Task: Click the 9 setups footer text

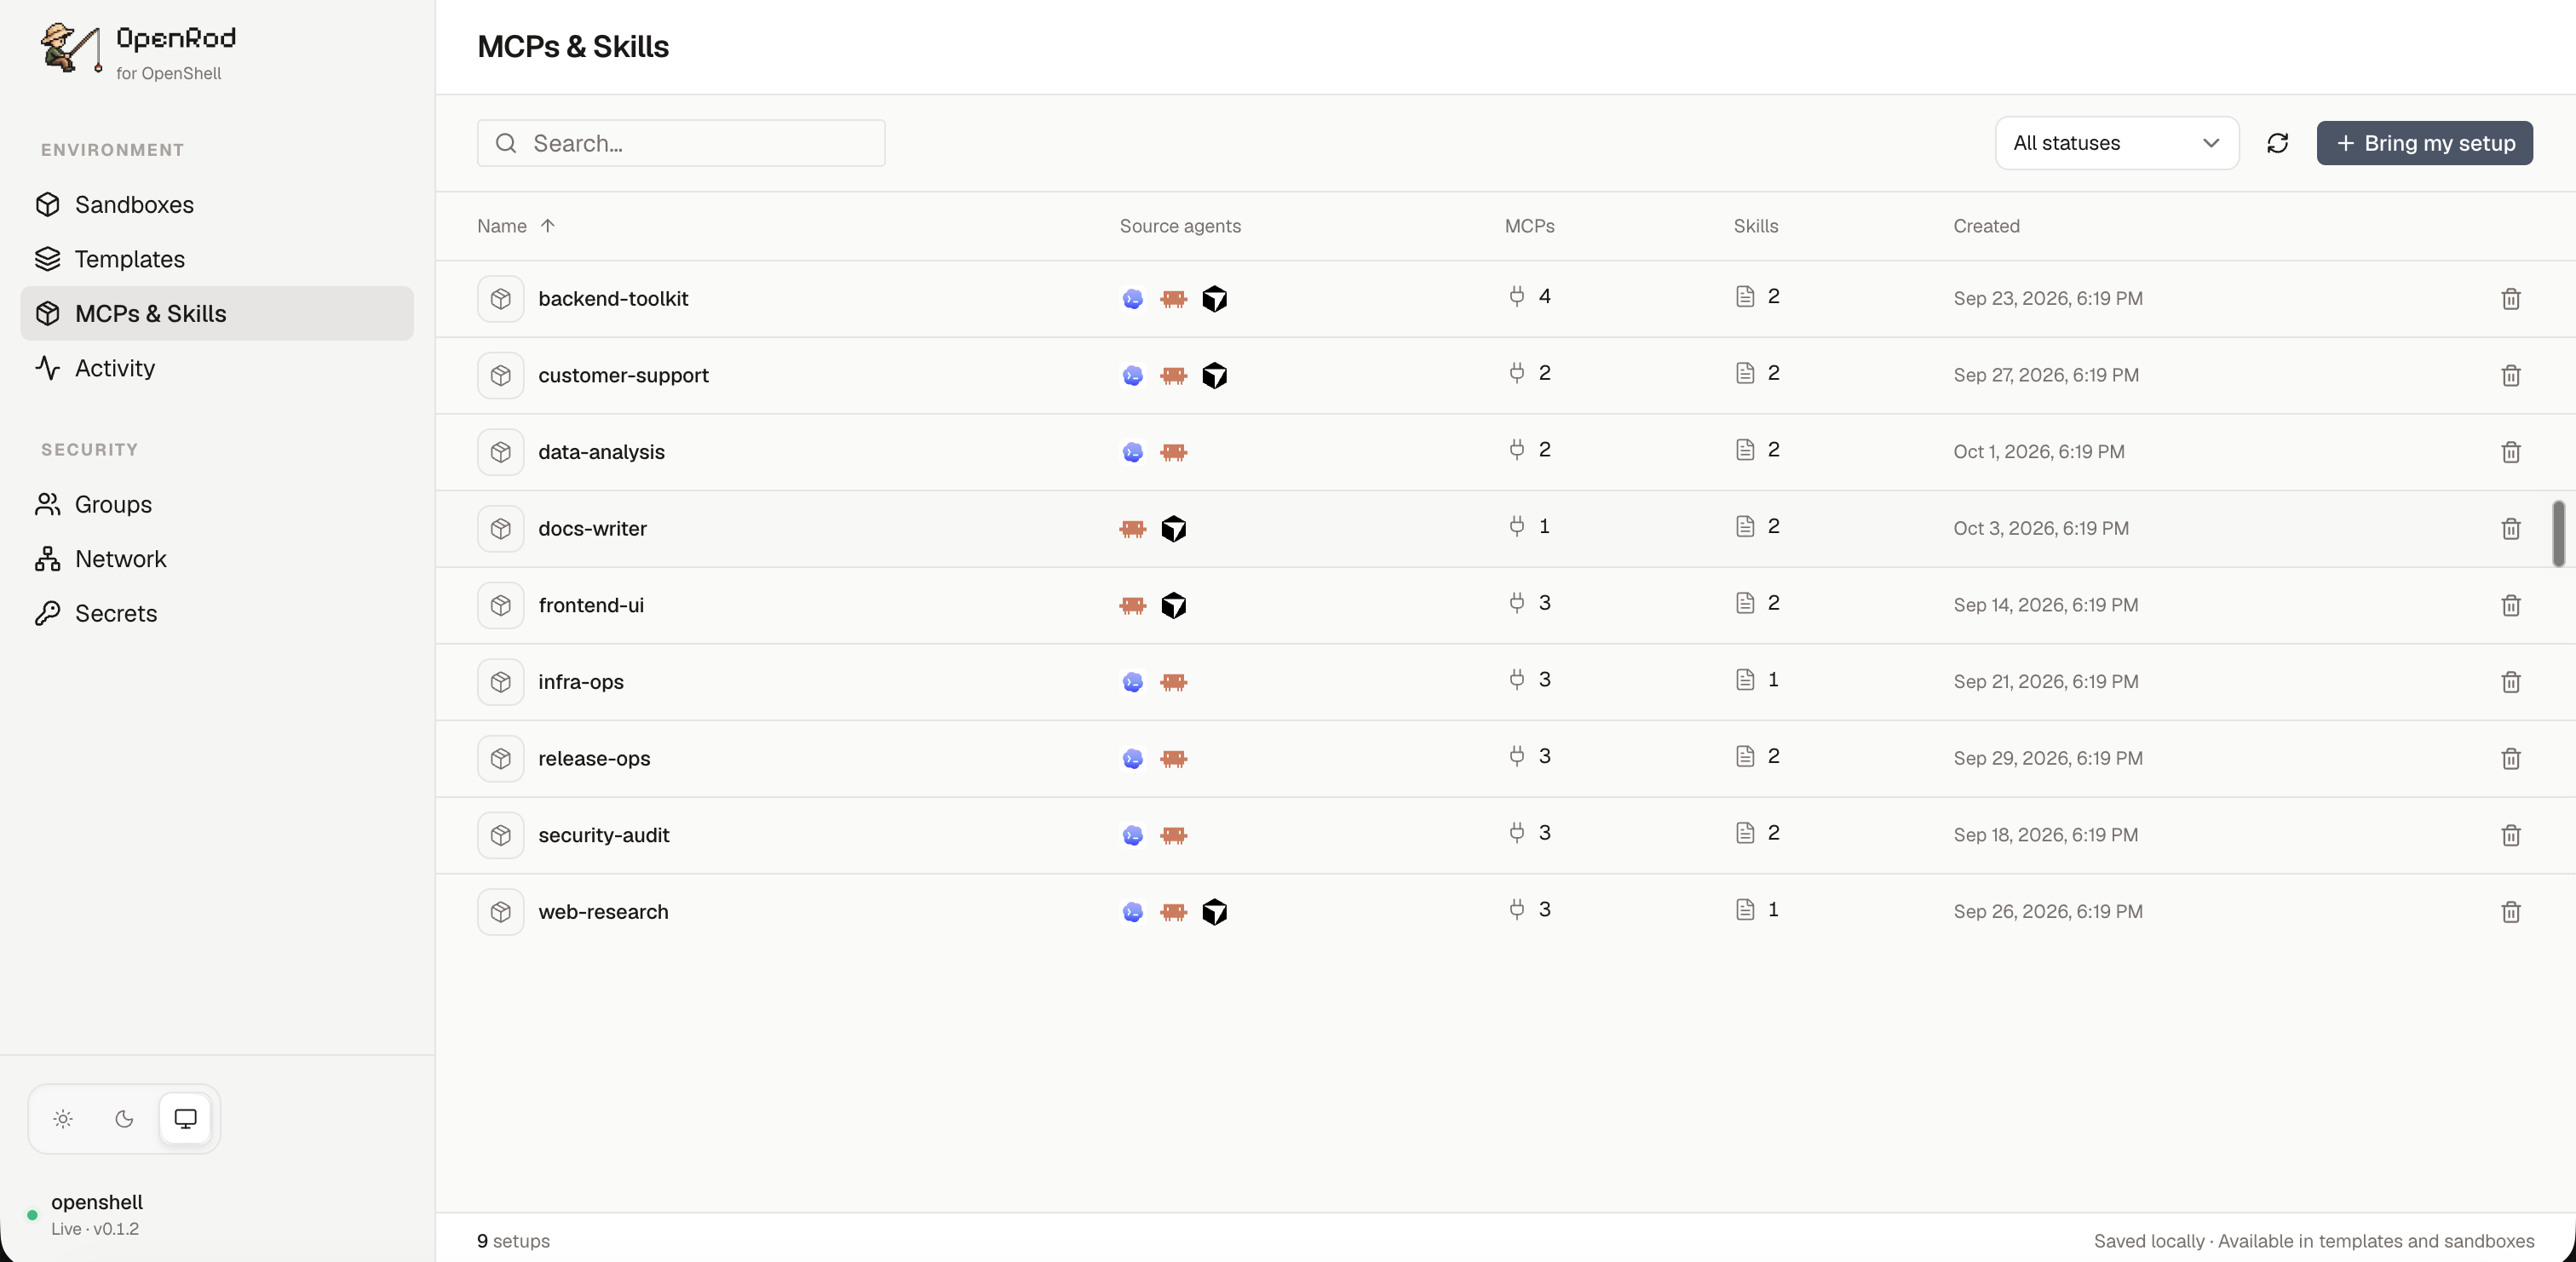Action: click(x=513, y=1240)
